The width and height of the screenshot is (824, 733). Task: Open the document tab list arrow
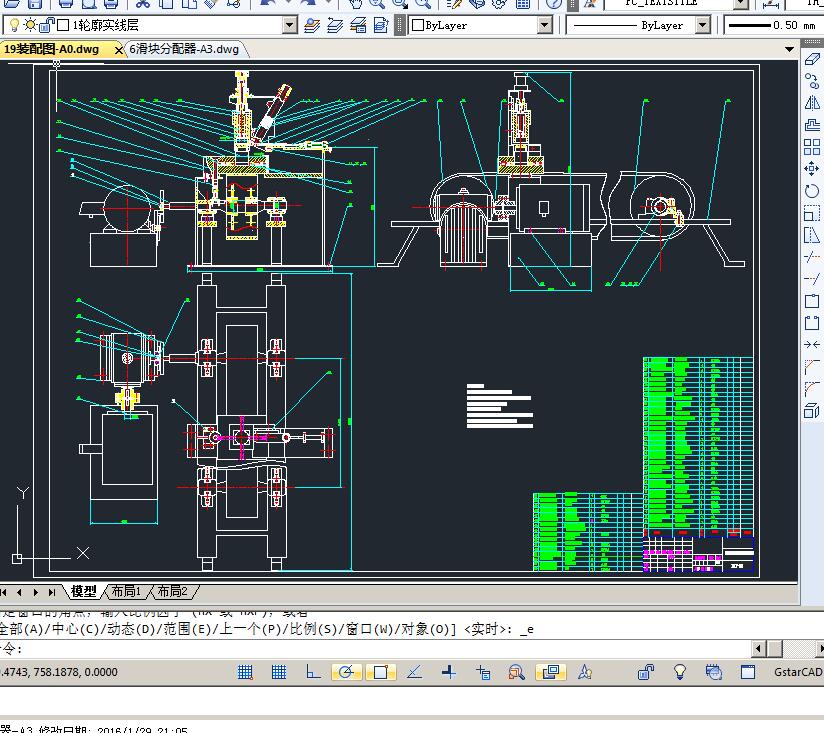point(789,49)
